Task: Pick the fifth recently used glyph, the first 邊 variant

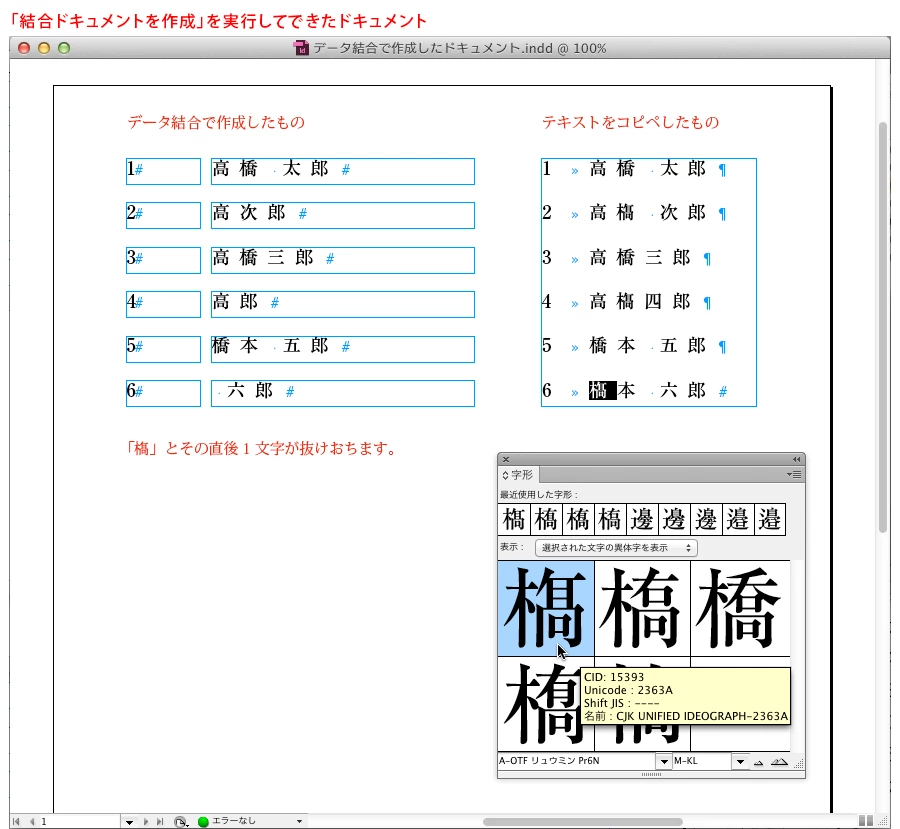Action: pyautogui.click(x=642, y=519)
